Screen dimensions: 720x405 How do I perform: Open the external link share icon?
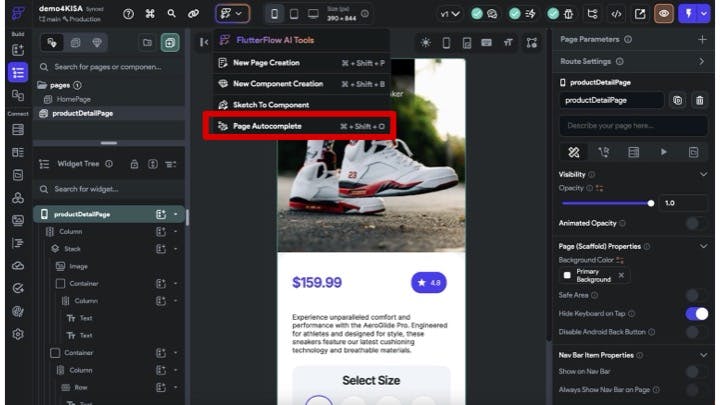point(640,14)
